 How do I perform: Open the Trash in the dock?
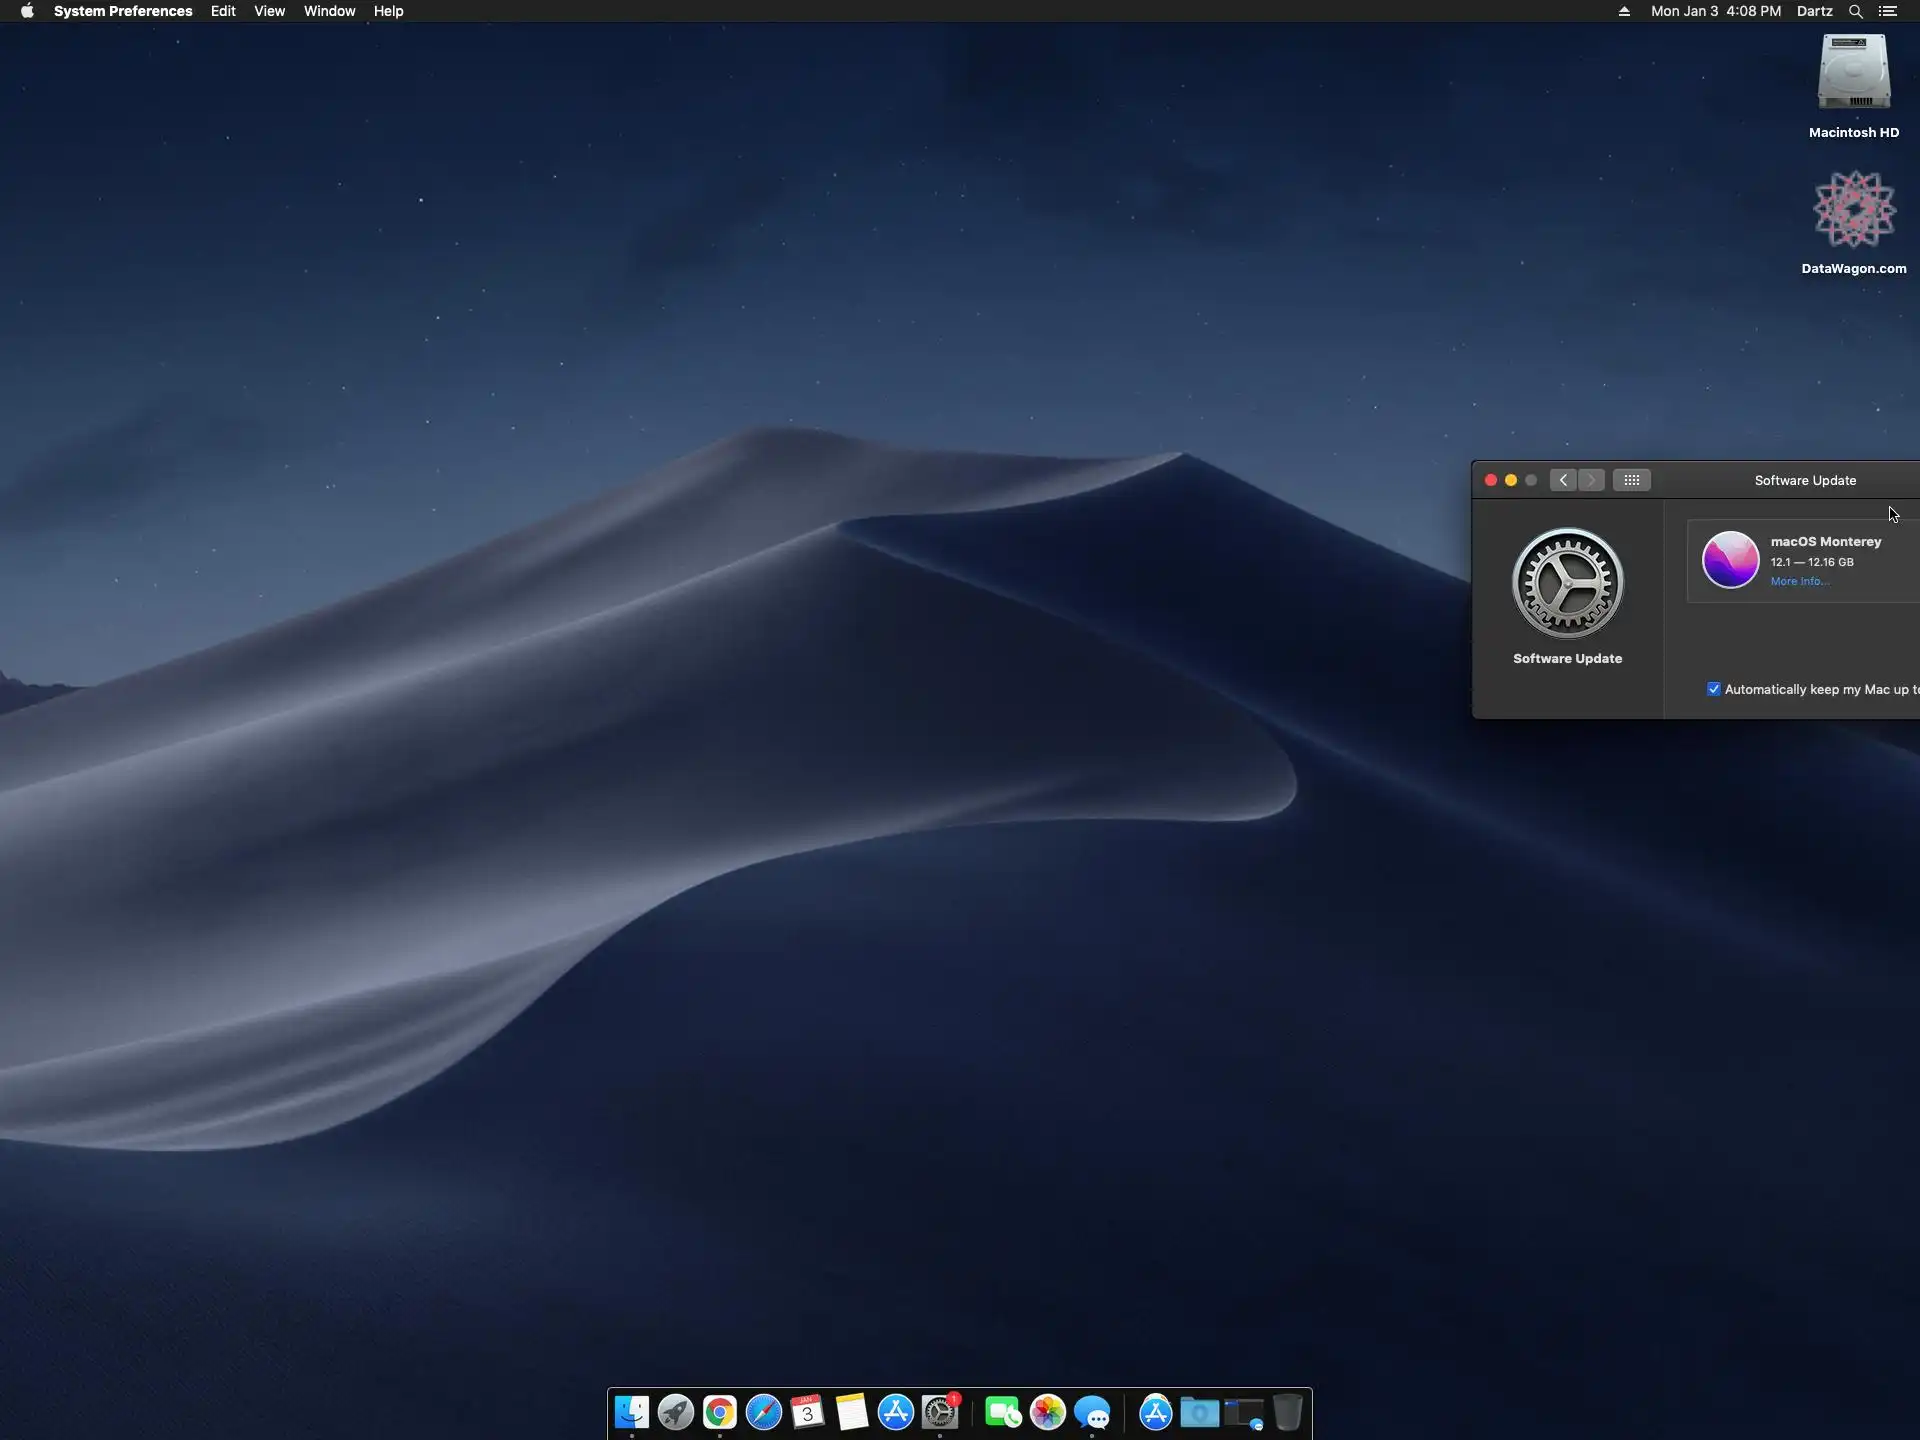[1288, 1412]
